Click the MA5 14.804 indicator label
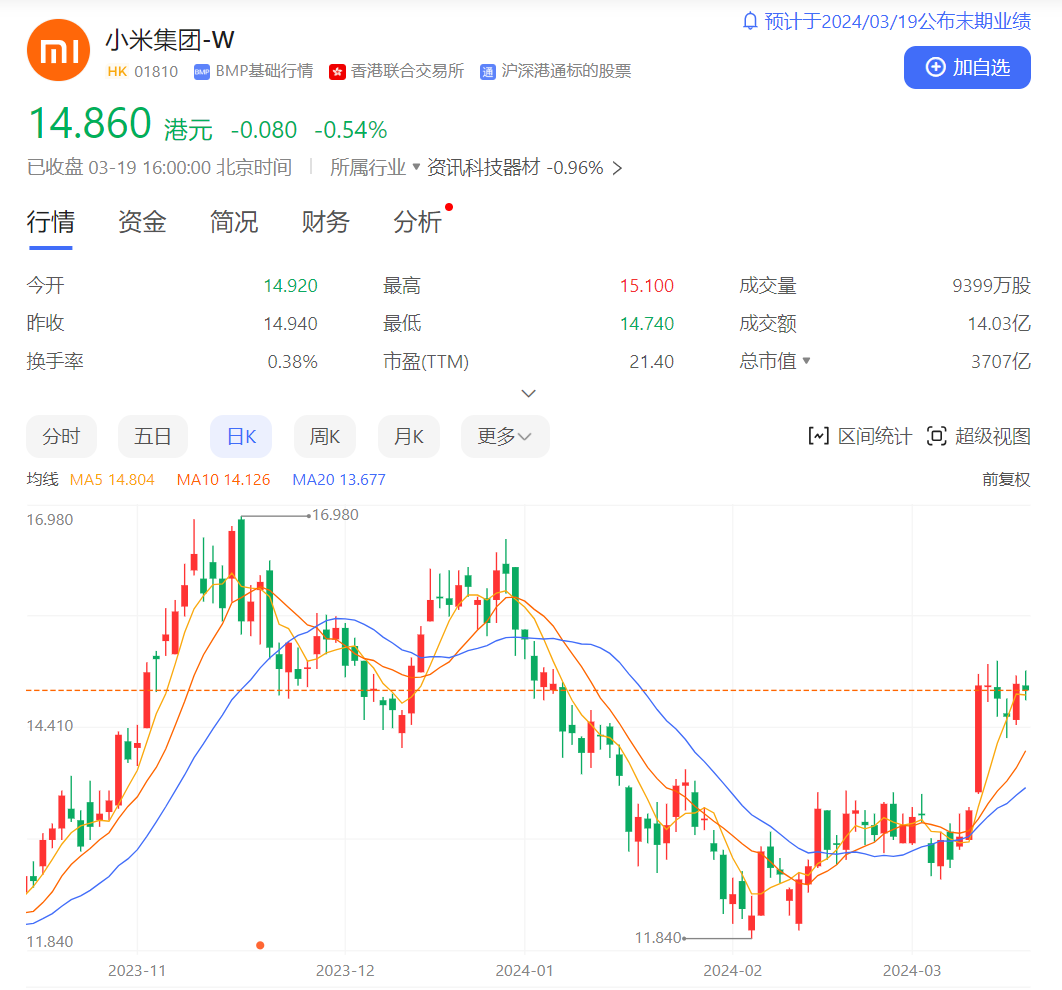The width and height of the screenshot is (1062, 990). pyautogui.click(x=112, y=479)
